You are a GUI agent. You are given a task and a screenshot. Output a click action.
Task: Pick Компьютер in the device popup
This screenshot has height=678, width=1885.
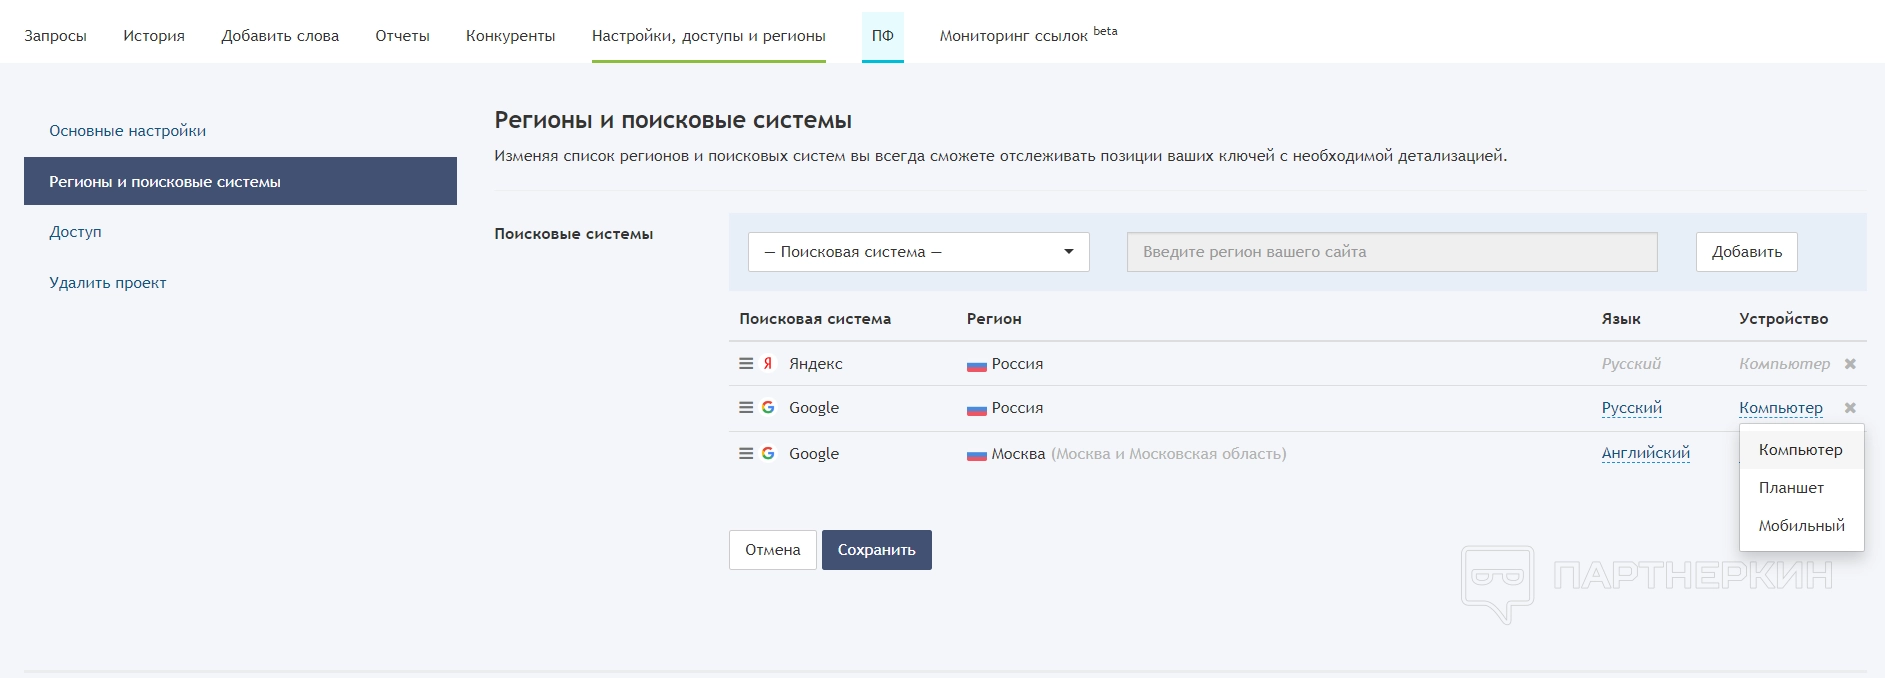[1800, 450]
